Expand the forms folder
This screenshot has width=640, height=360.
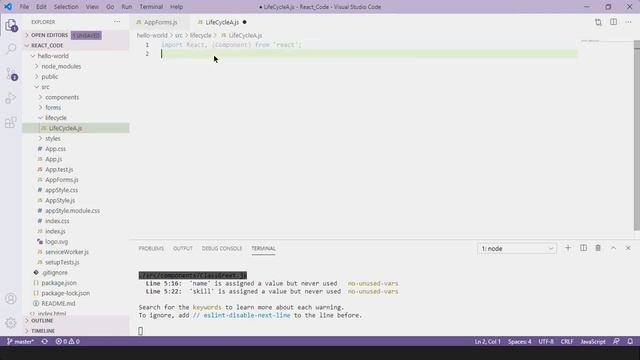[x=76, y=107]
